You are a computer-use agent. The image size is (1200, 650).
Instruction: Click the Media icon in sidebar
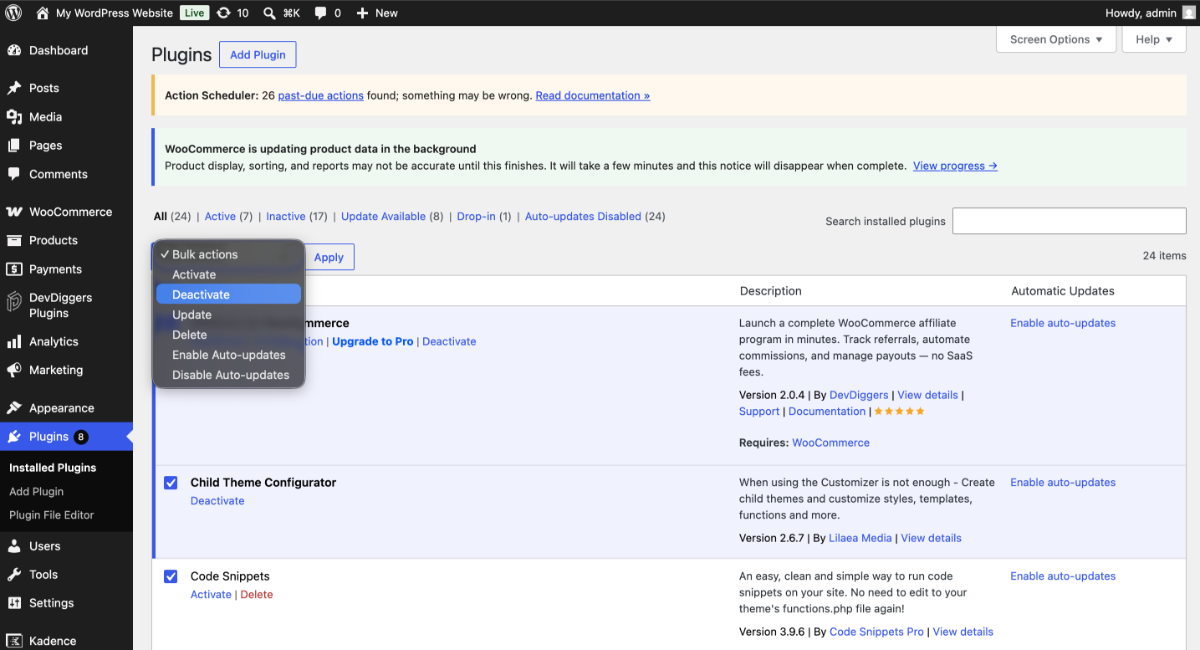tap(14, 117)
